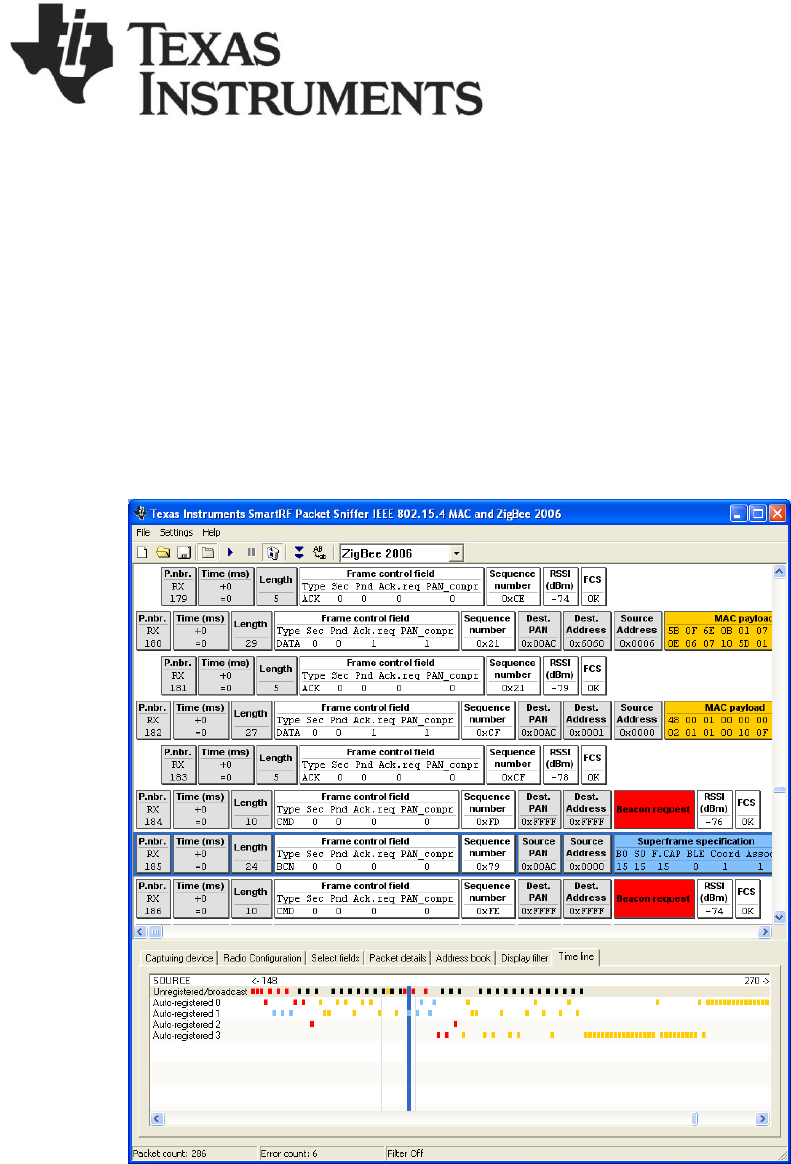
Task: Click the packet list scroll-down arrow
Action: [x=779, y=918]
